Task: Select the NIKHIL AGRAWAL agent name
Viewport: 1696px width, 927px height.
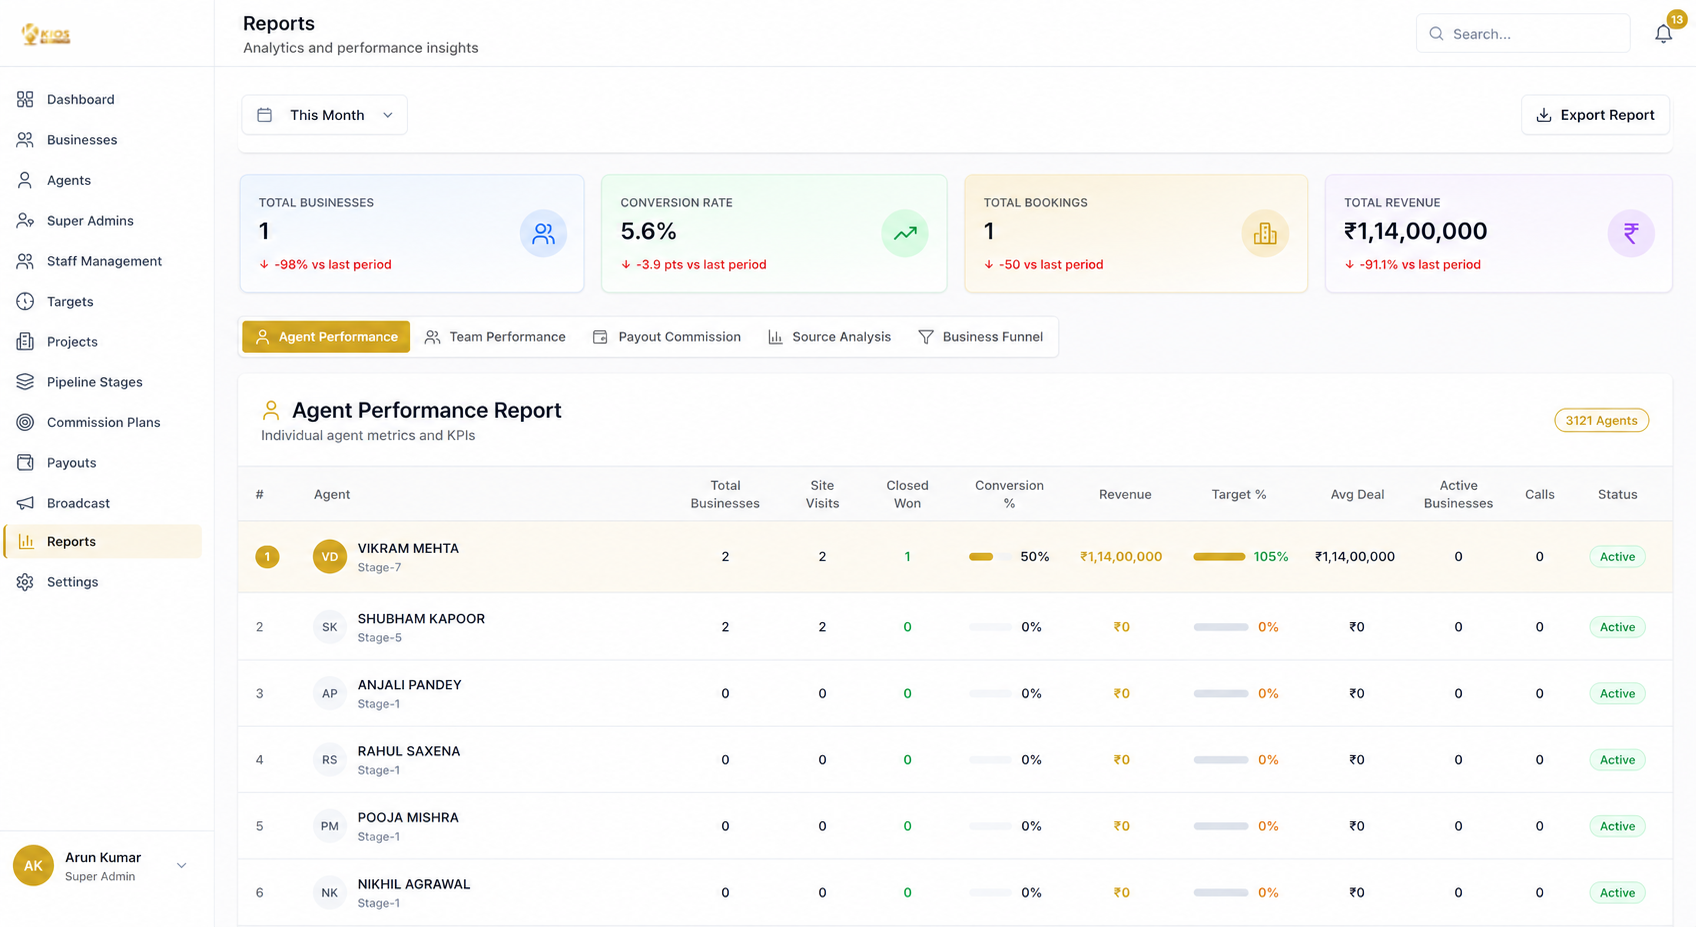Action: (414, 884)
